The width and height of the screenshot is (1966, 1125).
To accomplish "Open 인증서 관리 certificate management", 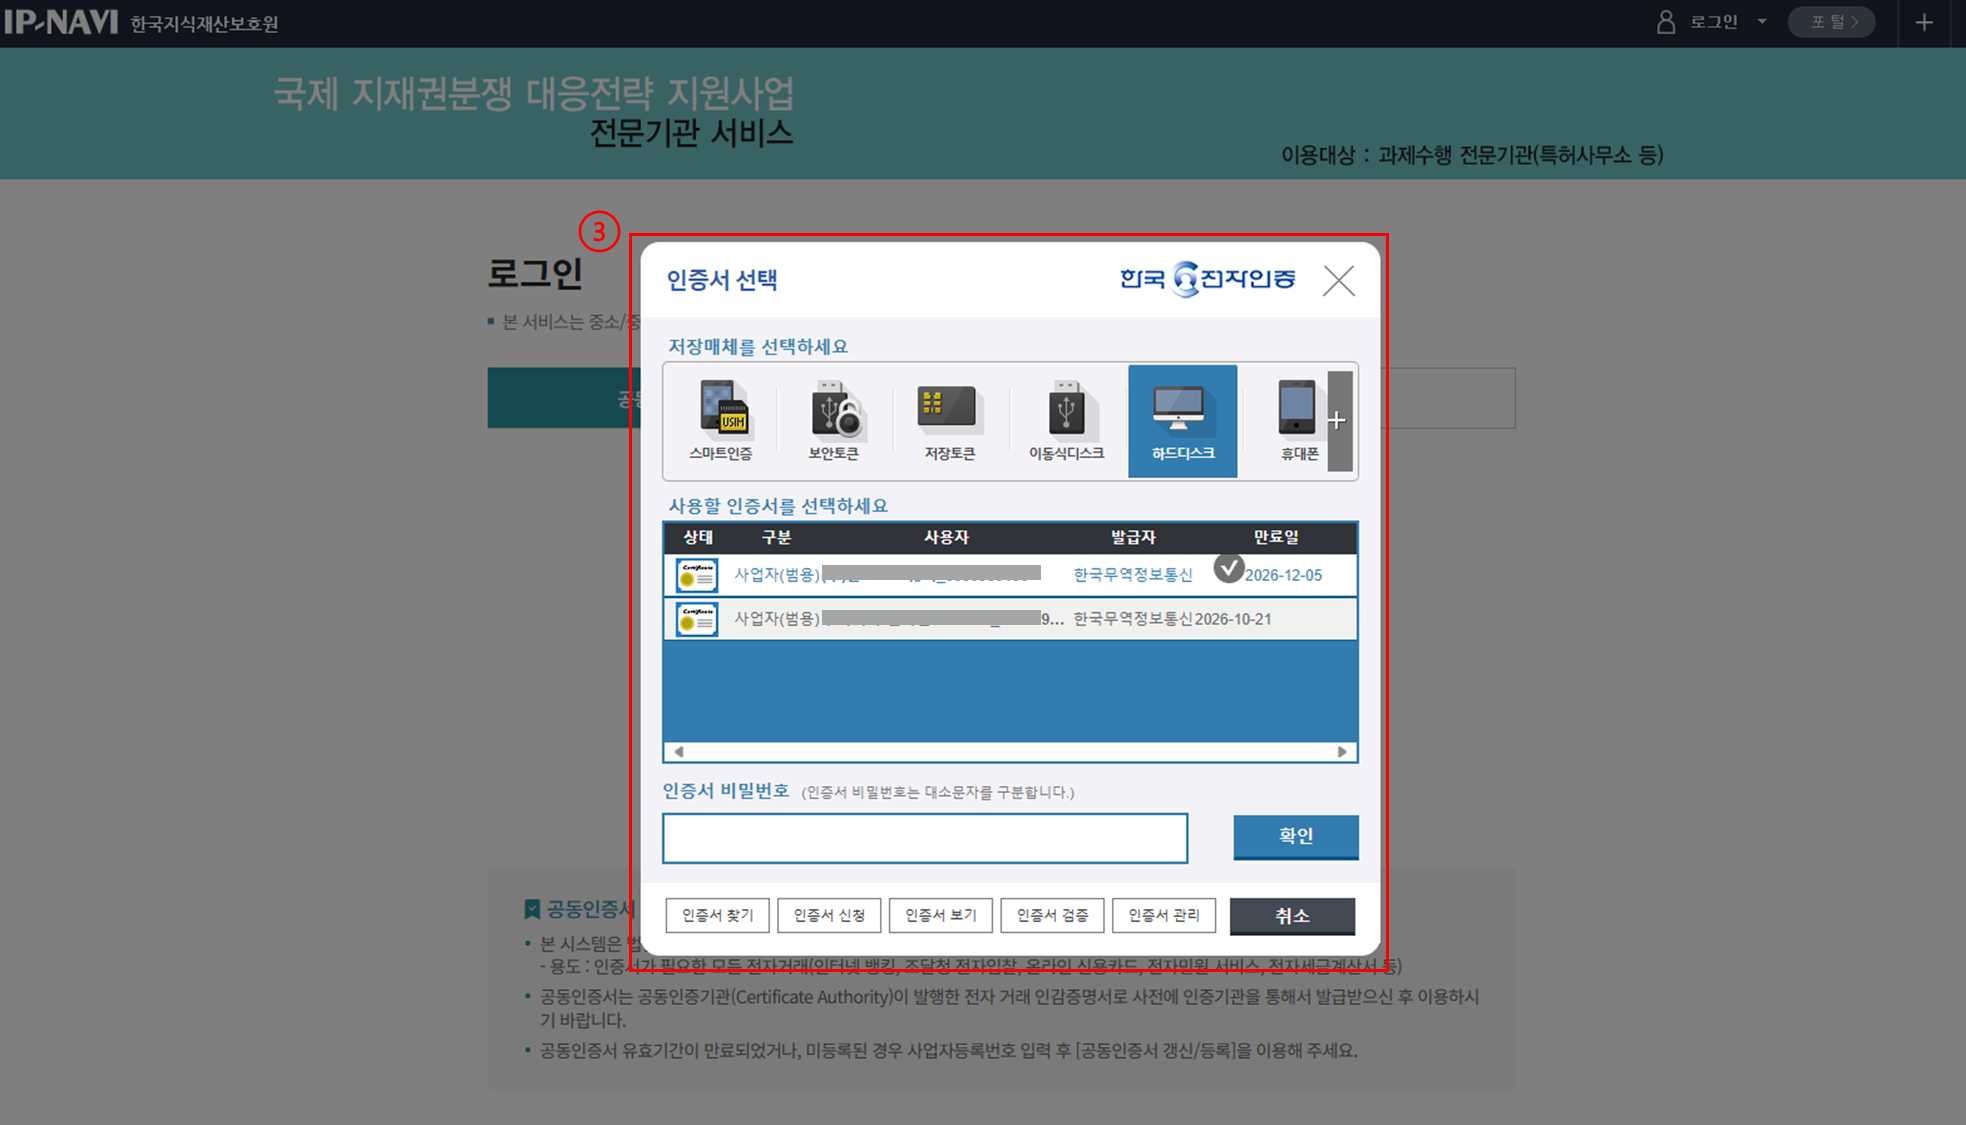I will click(1163, 915).
